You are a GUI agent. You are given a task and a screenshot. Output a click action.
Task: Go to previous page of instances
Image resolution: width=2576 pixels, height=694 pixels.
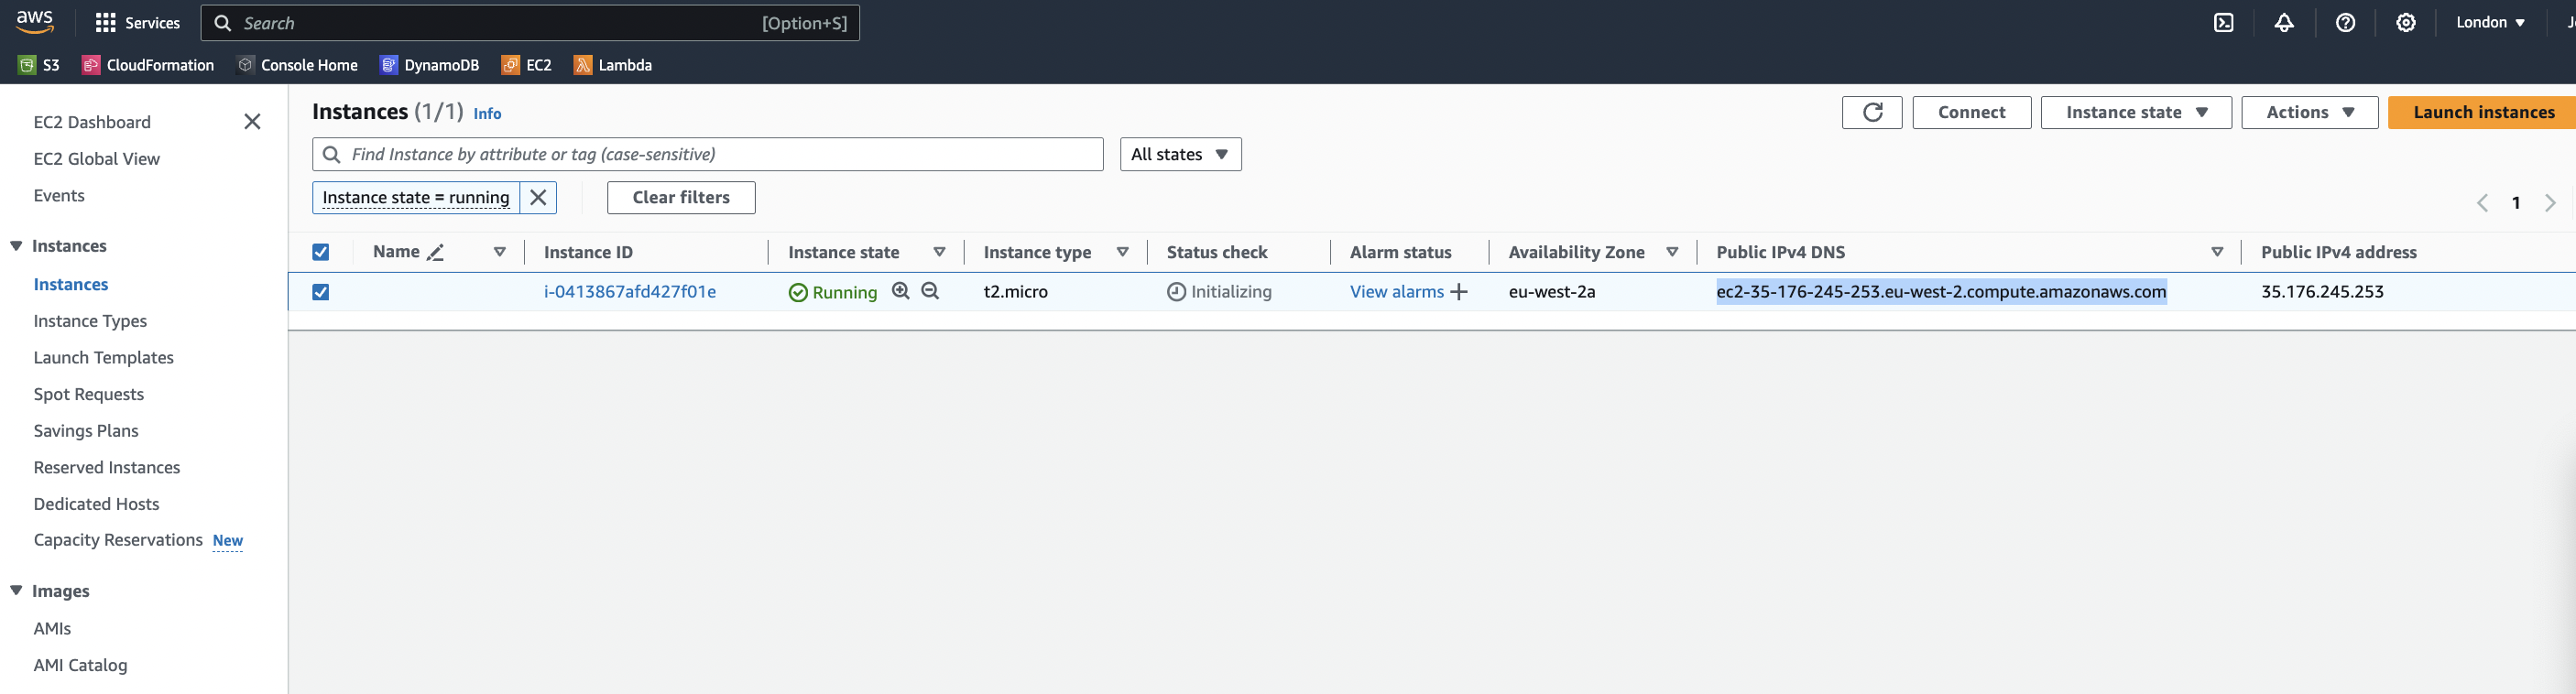(x=2482, y=203)
